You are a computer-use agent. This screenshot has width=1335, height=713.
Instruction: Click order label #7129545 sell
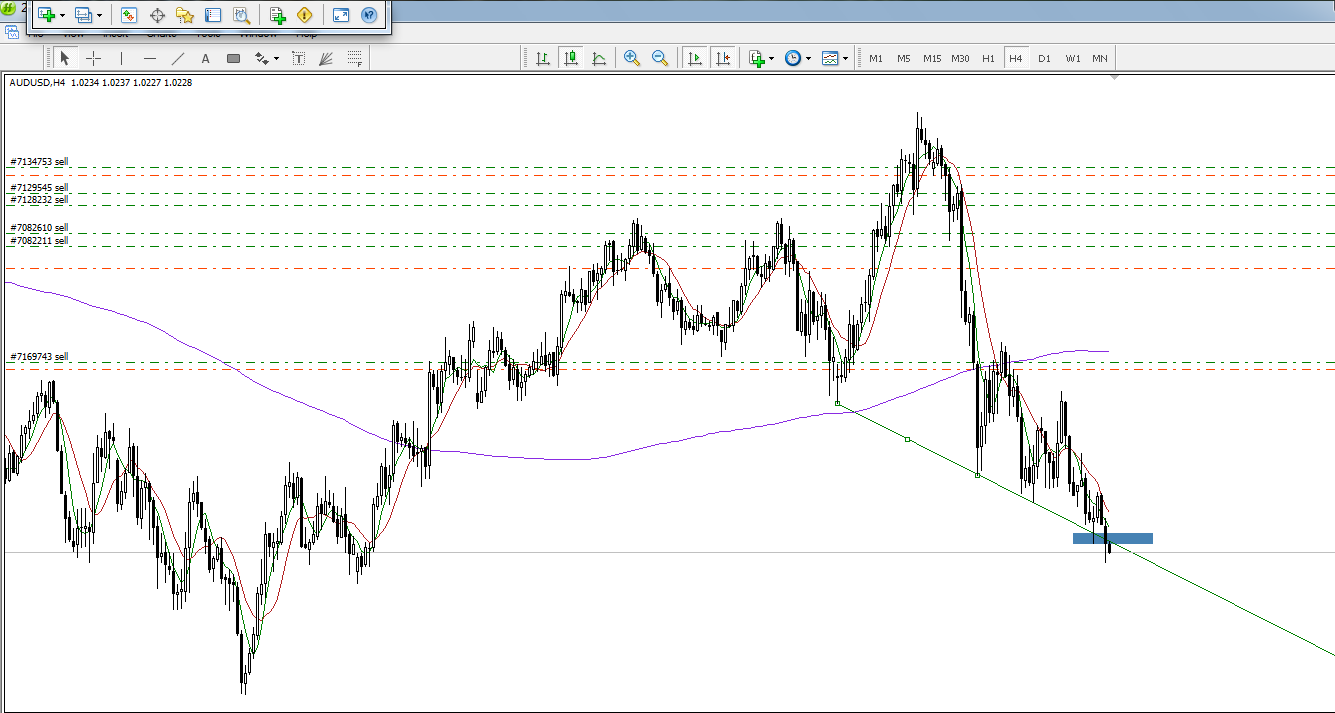click(39, 187)
